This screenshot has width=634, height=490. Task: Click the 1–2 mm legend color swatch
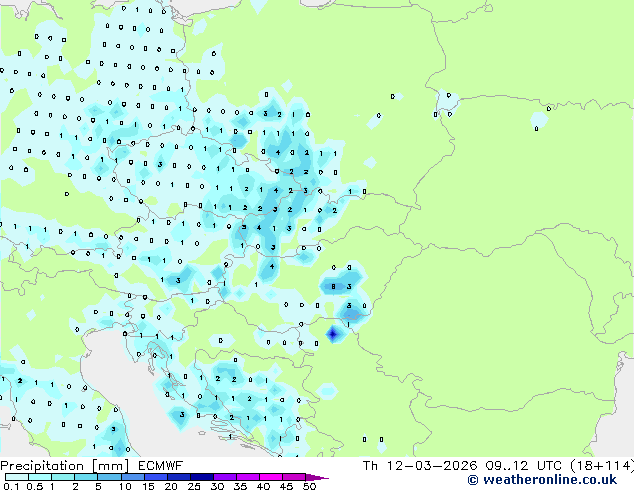pos(63,477)
